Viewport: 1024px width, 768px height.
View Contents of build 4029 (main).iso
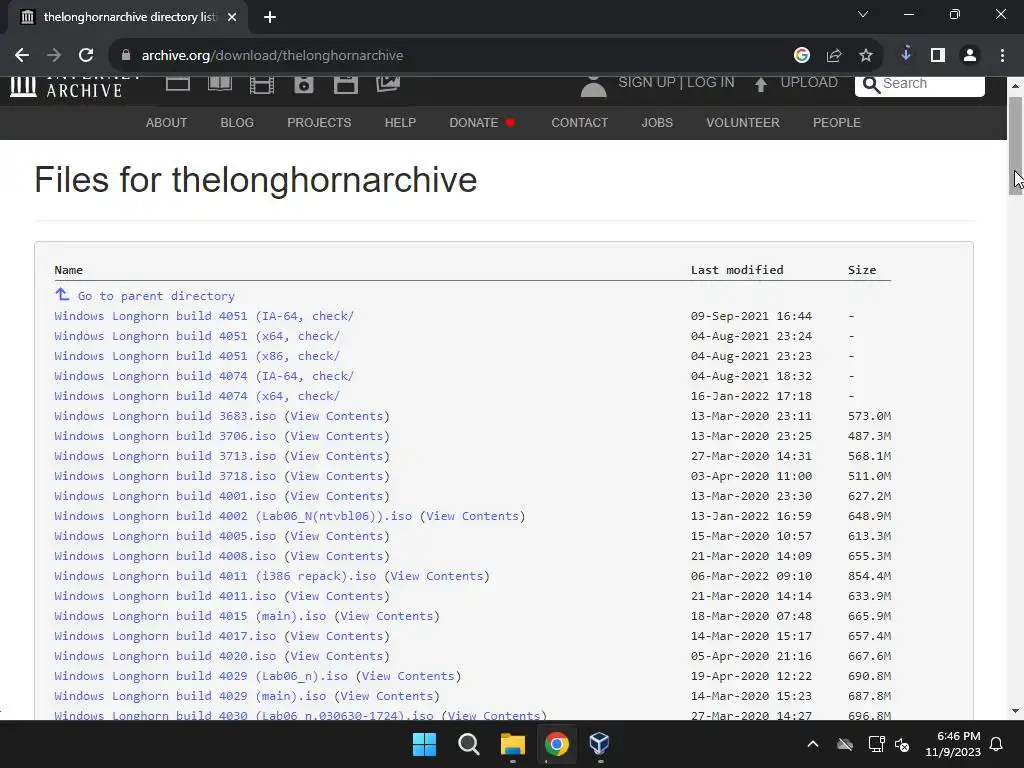pyautogui.click(x=387, y=696)
